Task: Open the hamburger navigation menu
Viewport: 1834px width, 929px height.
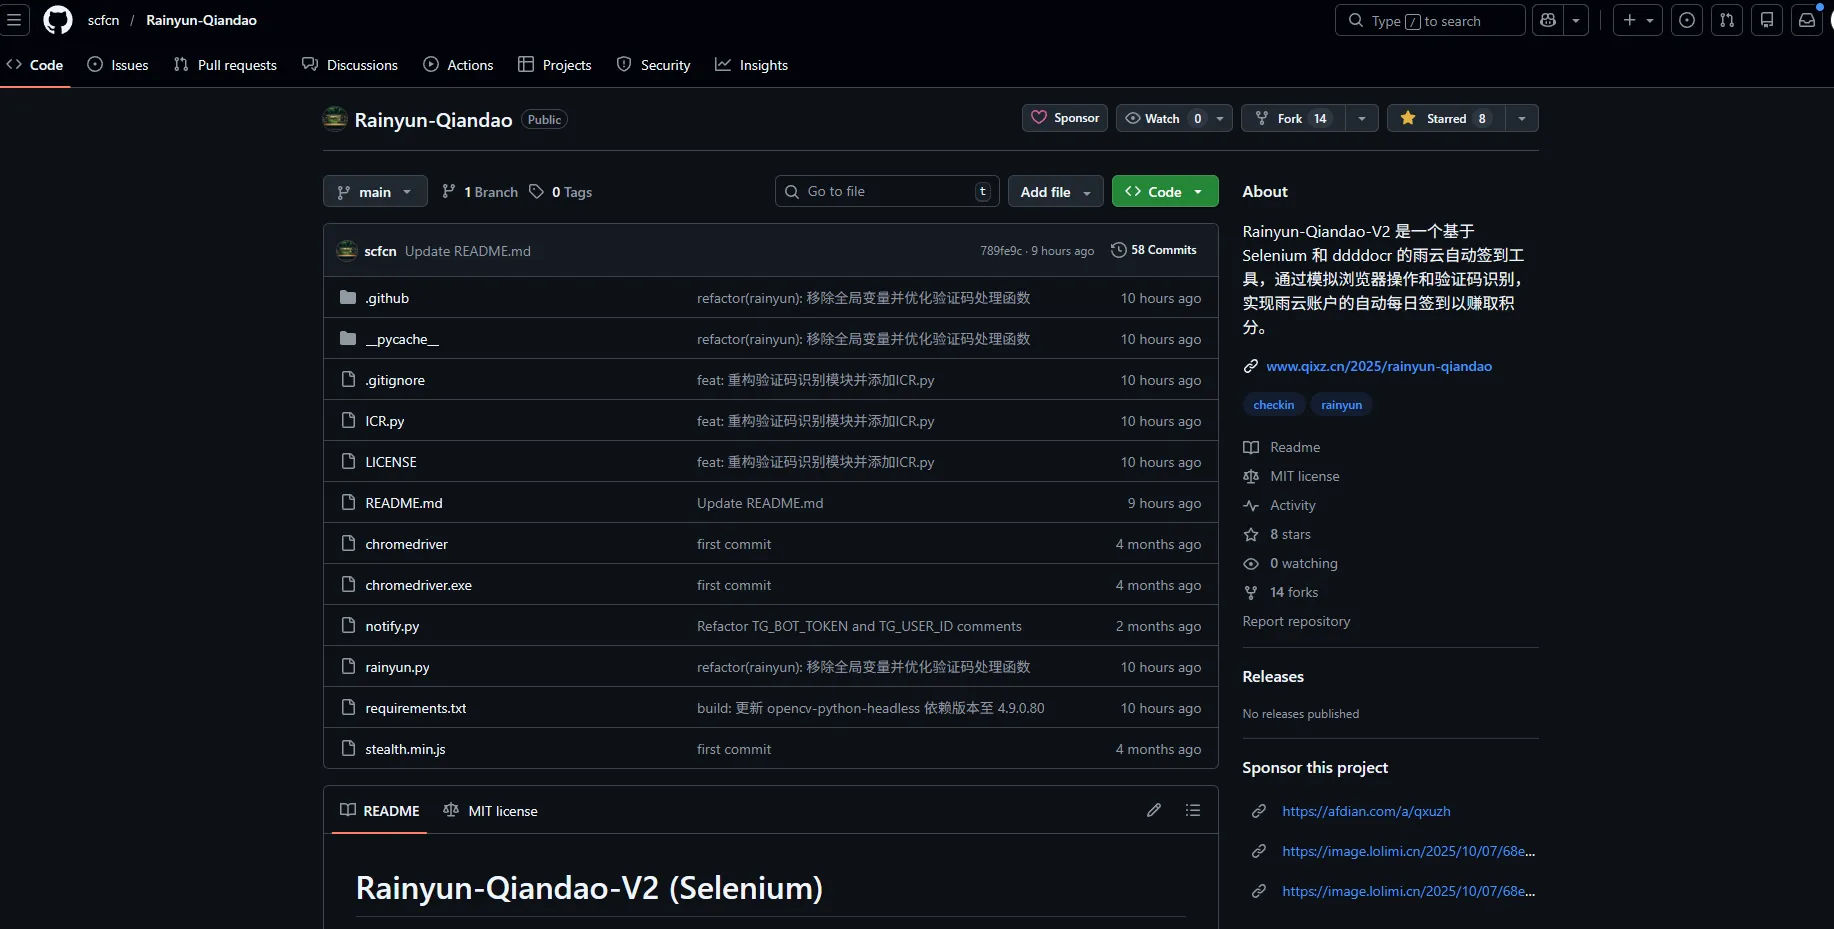Action: pos(14,20)
